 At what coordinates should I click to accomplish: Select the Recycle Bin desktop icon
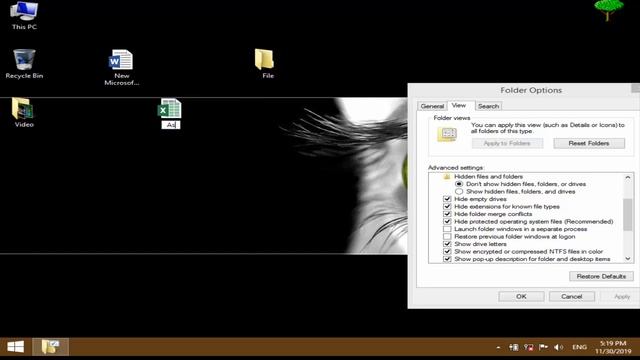24,64
